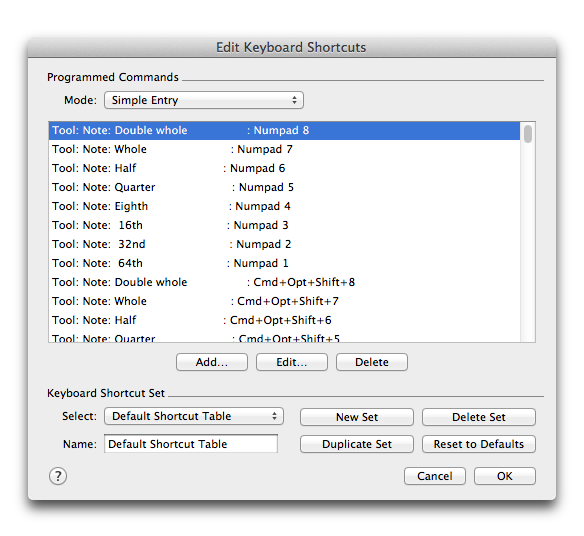The height and width of the screenshot is (536, 584).
Task: Pick the 16th note Numpad 3 row
Action: (x=284, y=225)
